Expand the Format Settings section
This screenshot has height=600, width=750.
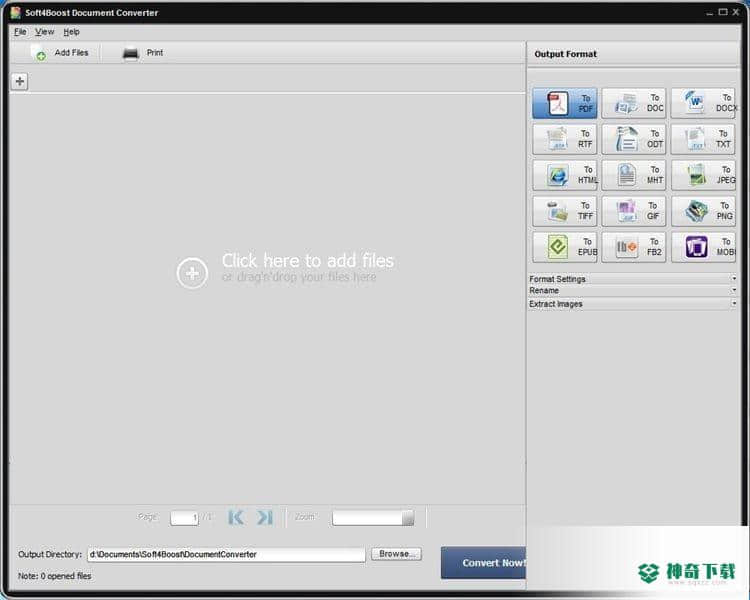click(x=632, y=278)
